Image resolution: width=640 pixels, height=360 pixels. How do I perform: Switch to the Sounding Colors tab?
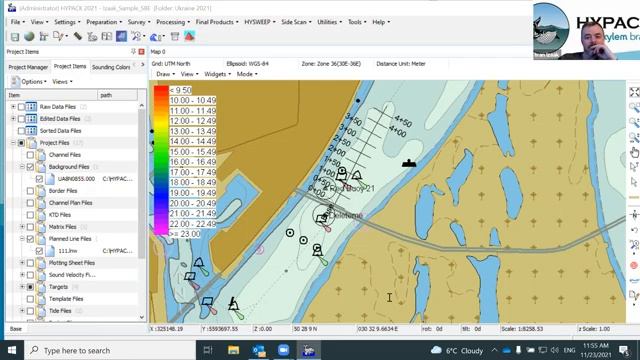point(111,67)
